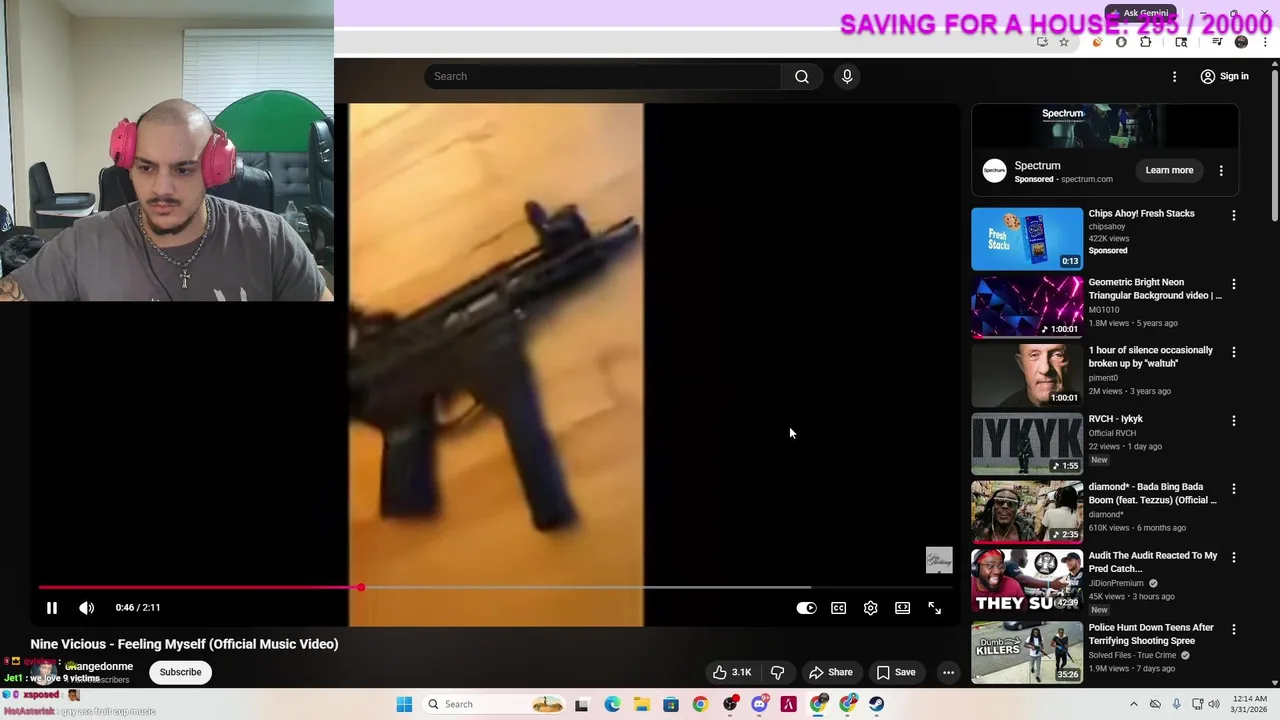Click the video progress bar scrubber
Image resolution: width=1280 pixels, height=720 pixels.
click(360, 587)
